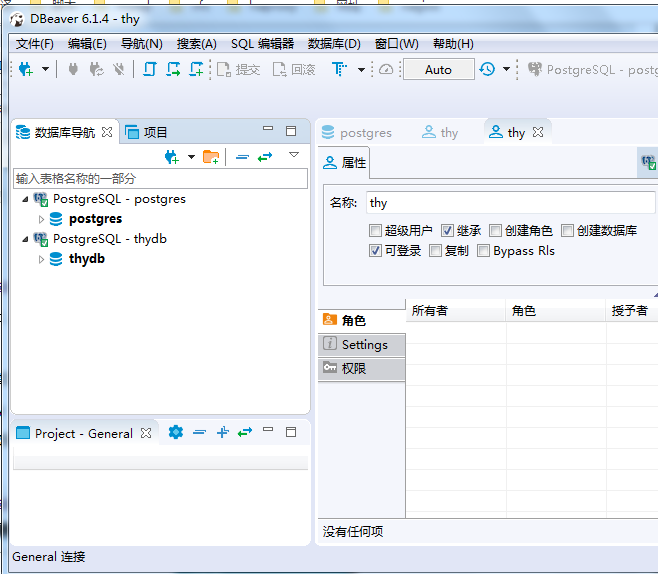Viewport: 658px width, 574px height.
Task: Expand the thydb database node
Action: pos(41,259)
